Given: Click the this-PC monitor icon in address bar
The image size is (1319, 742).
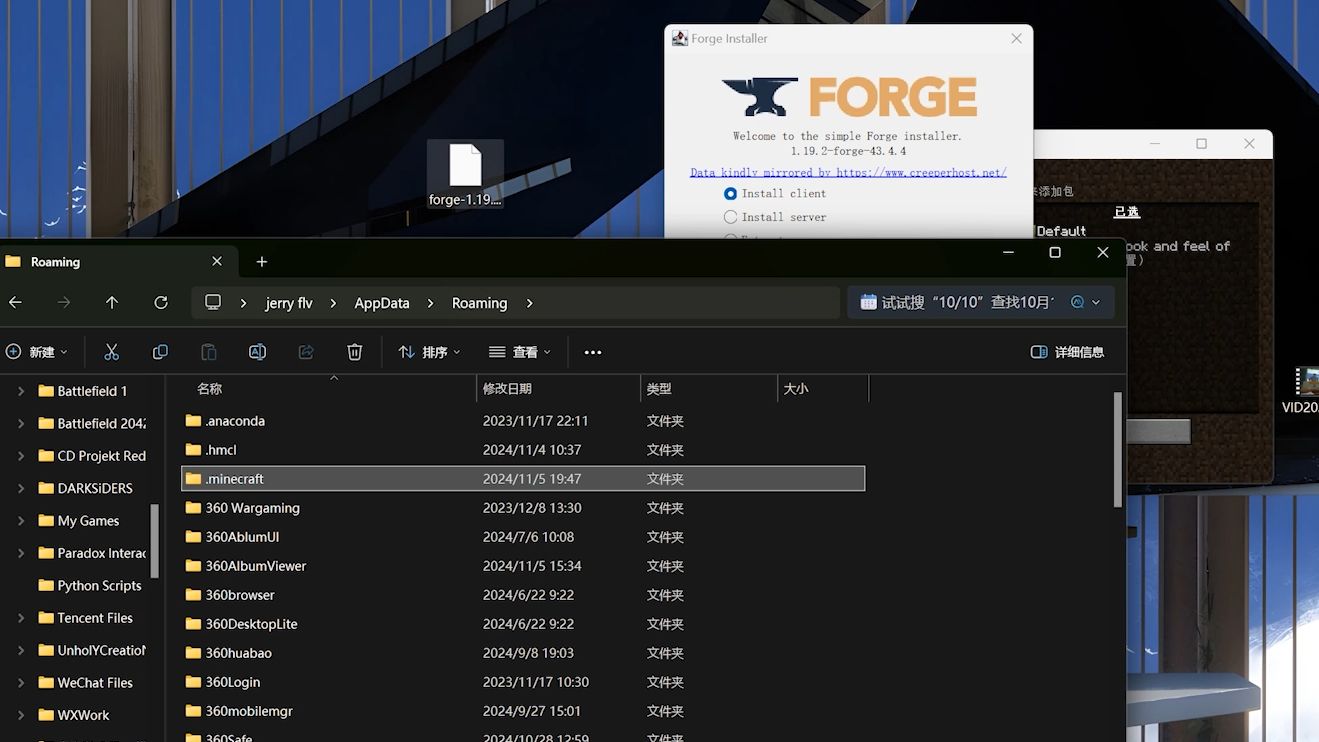Looking at the screenshot, I should 213,302.
